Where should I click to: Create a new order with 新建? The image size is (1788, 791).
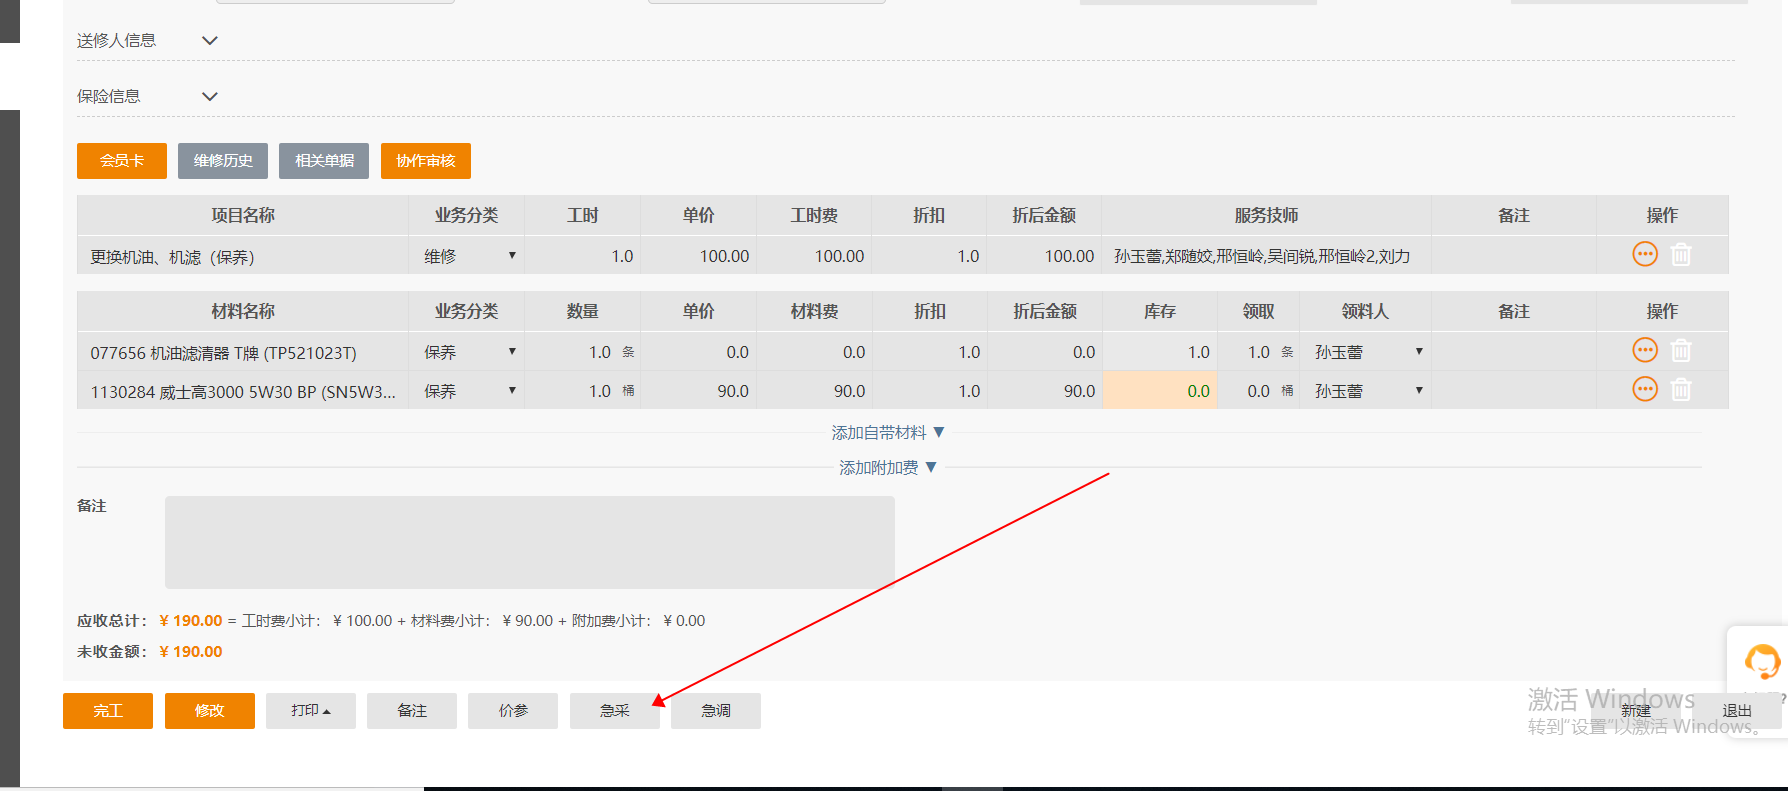pyautogui.click(x=1636, y=711)
